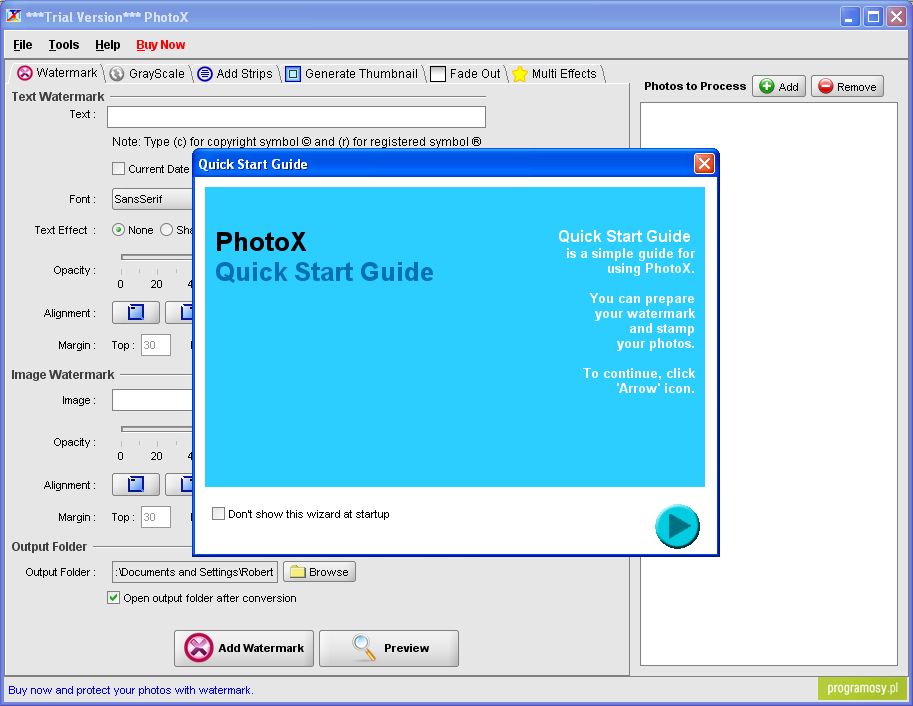The image size is (913, 706).
Task: Switch to the GrayScale tab
Action: tap(148, 73)
